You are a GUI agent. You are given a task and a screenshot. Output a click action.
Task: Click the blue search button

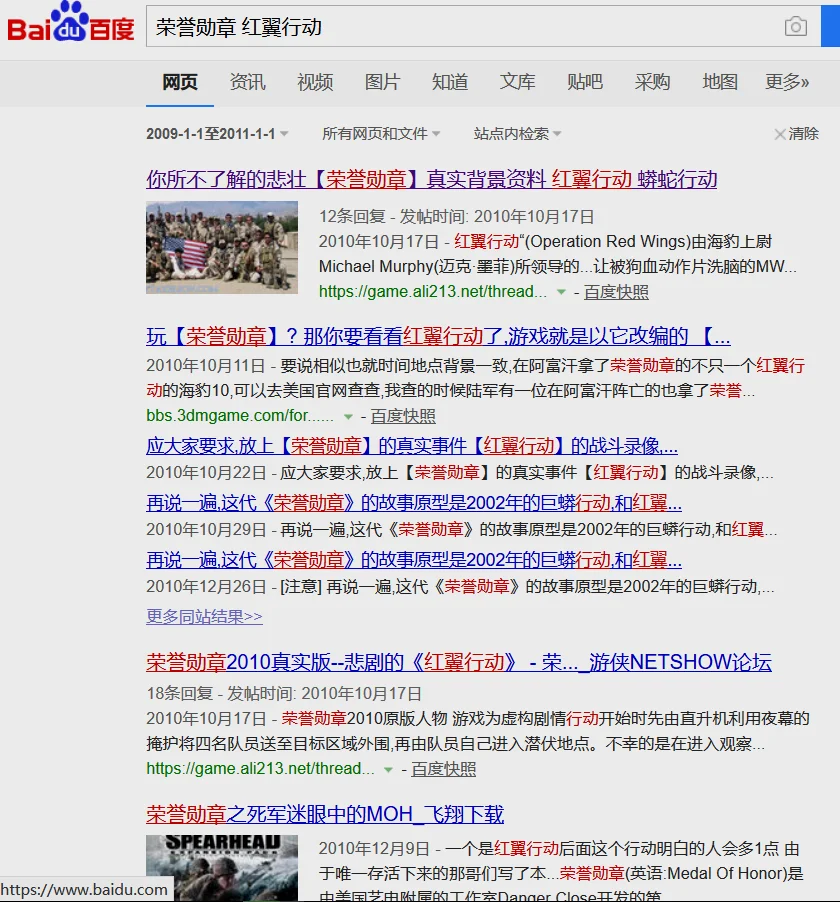coord(830,26)
